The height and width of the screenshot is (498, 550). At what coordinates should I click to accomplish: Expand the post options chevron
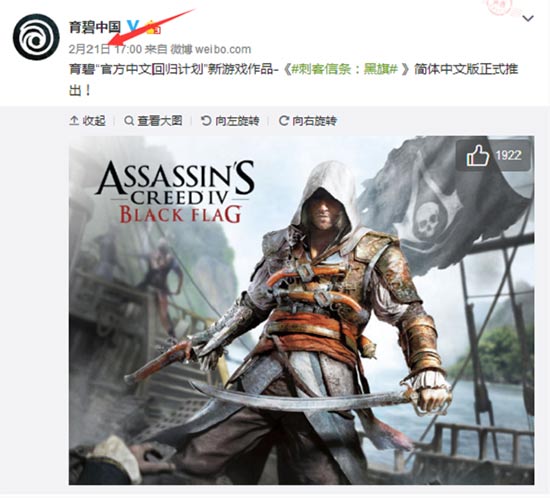click(528, 18)
